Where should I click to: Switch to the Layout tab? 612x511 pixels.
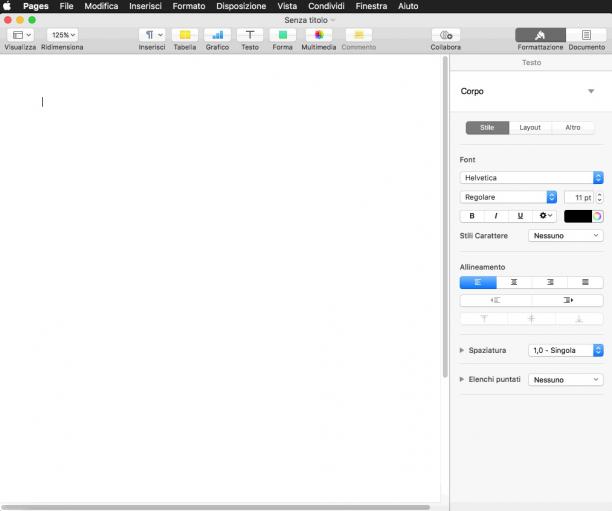coord(530,128)
